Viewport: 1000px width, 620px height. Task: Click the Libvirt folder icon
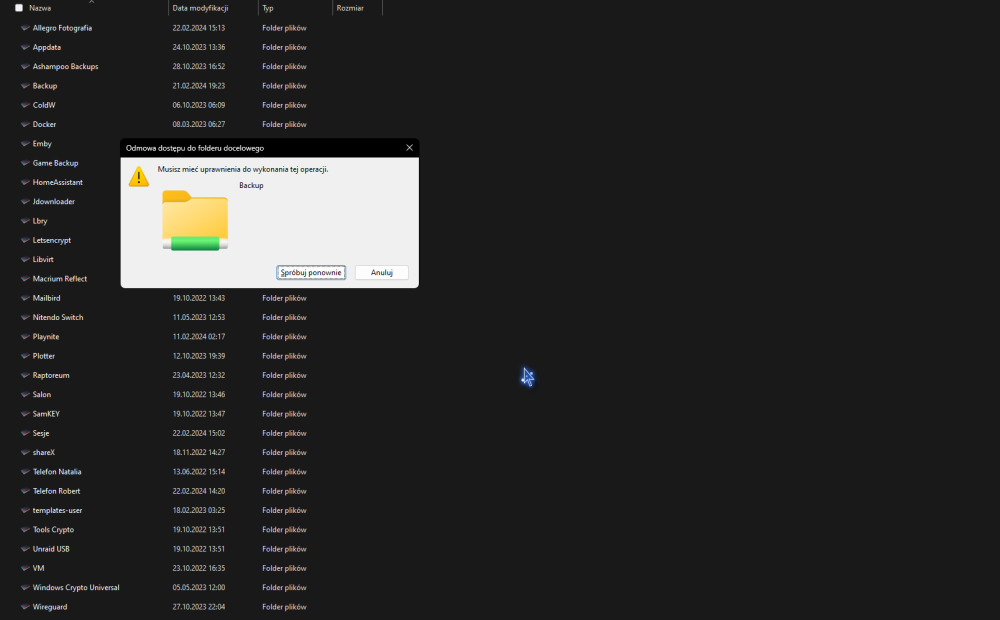click(x=26, y=260)
